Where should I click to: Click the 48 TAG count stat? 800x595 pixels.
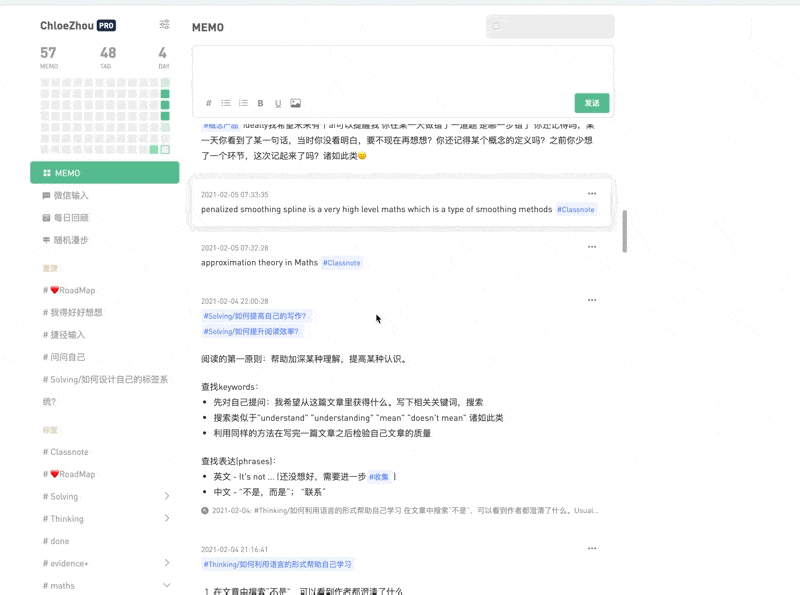108,58
